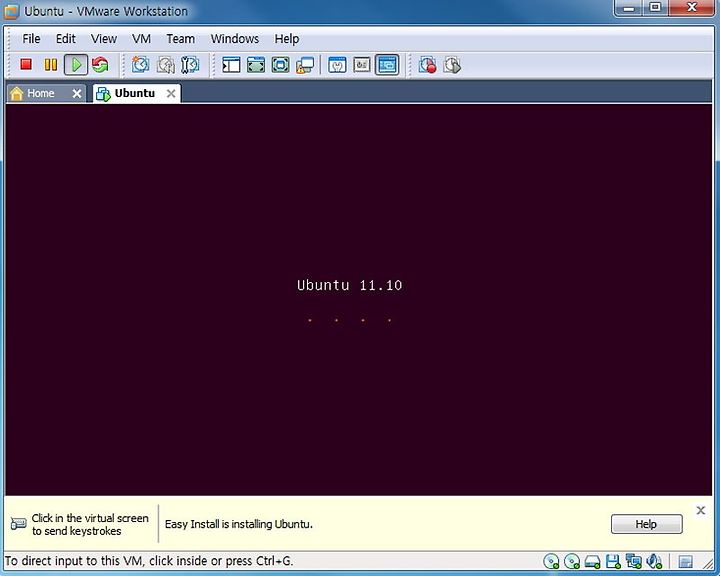Power on the VM with green play icon
This screenshot has height=576, width=720.
pos(76,64)
